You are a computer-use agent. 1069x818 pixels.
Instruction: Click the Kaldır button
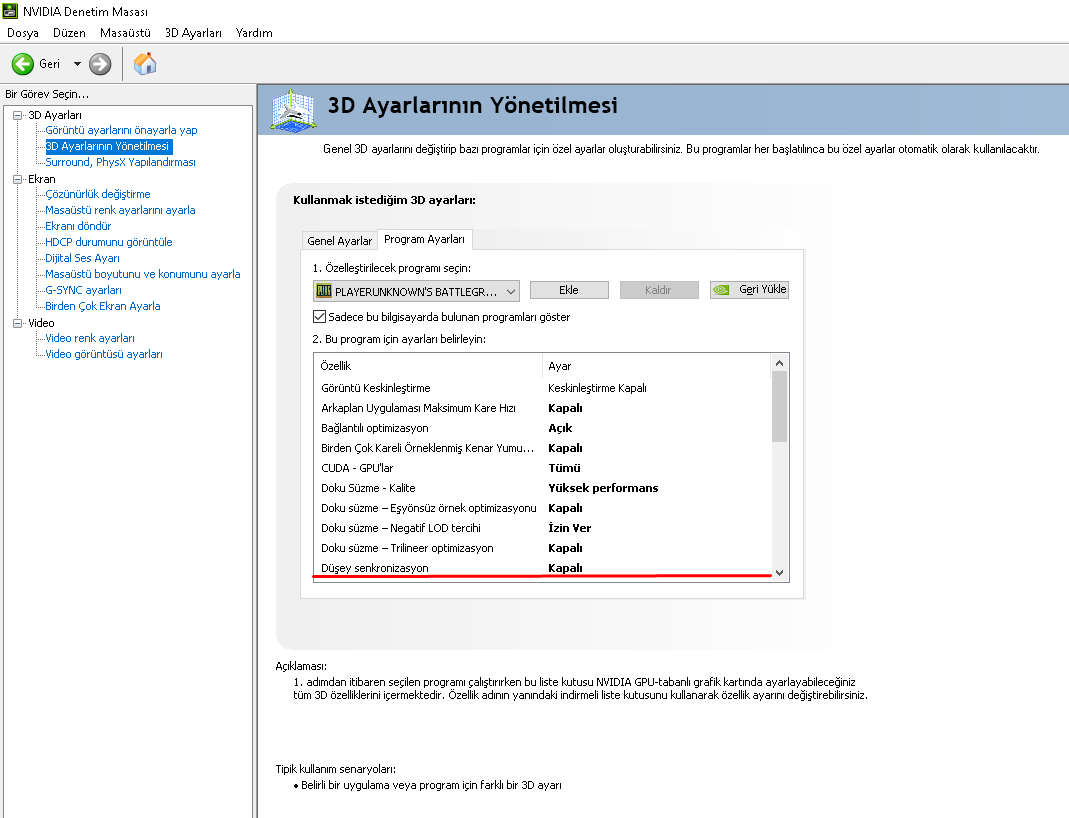[x=658, y=290]
